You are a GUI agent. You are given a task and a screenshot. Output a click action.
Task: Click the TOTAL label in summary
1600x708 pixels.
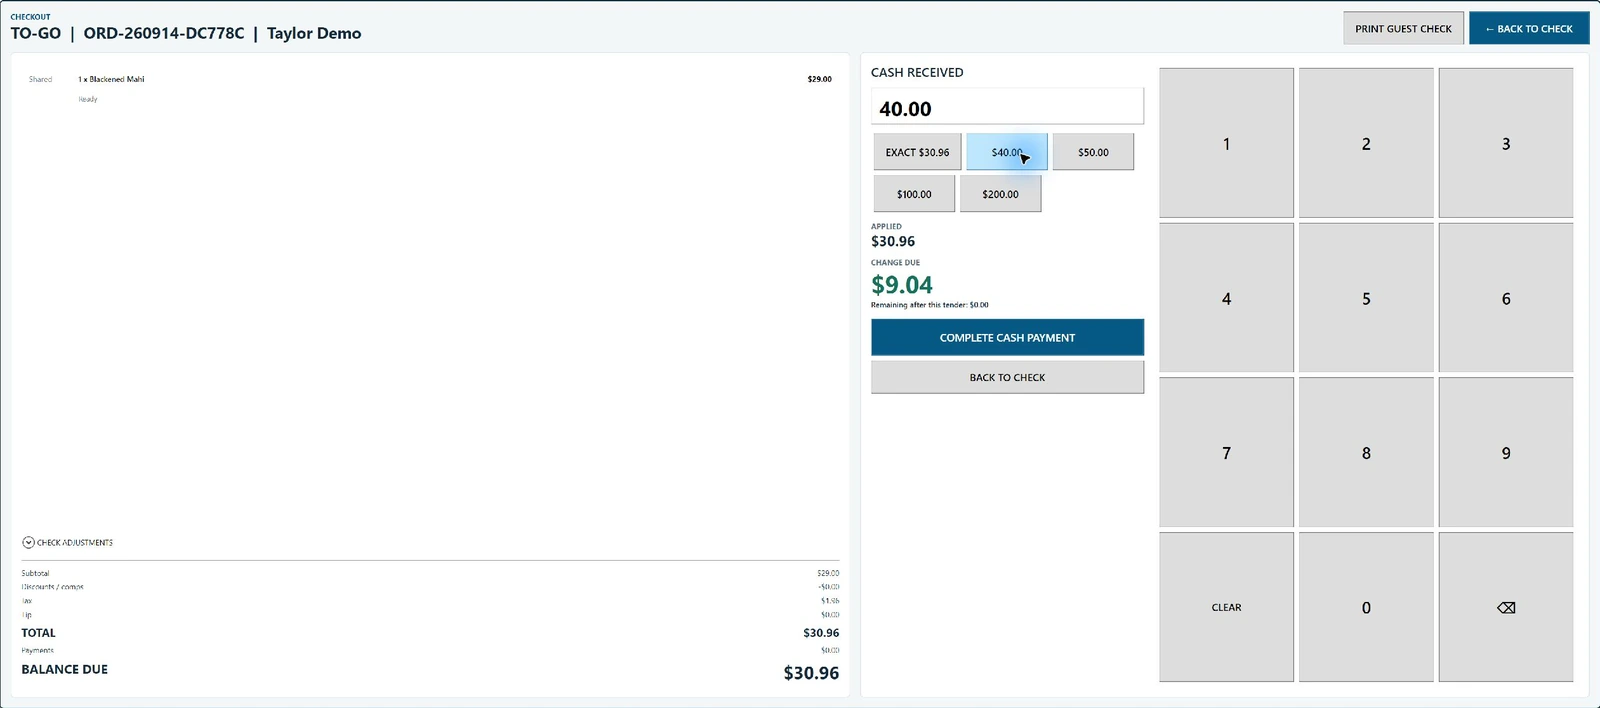click(x=39, y=633)
